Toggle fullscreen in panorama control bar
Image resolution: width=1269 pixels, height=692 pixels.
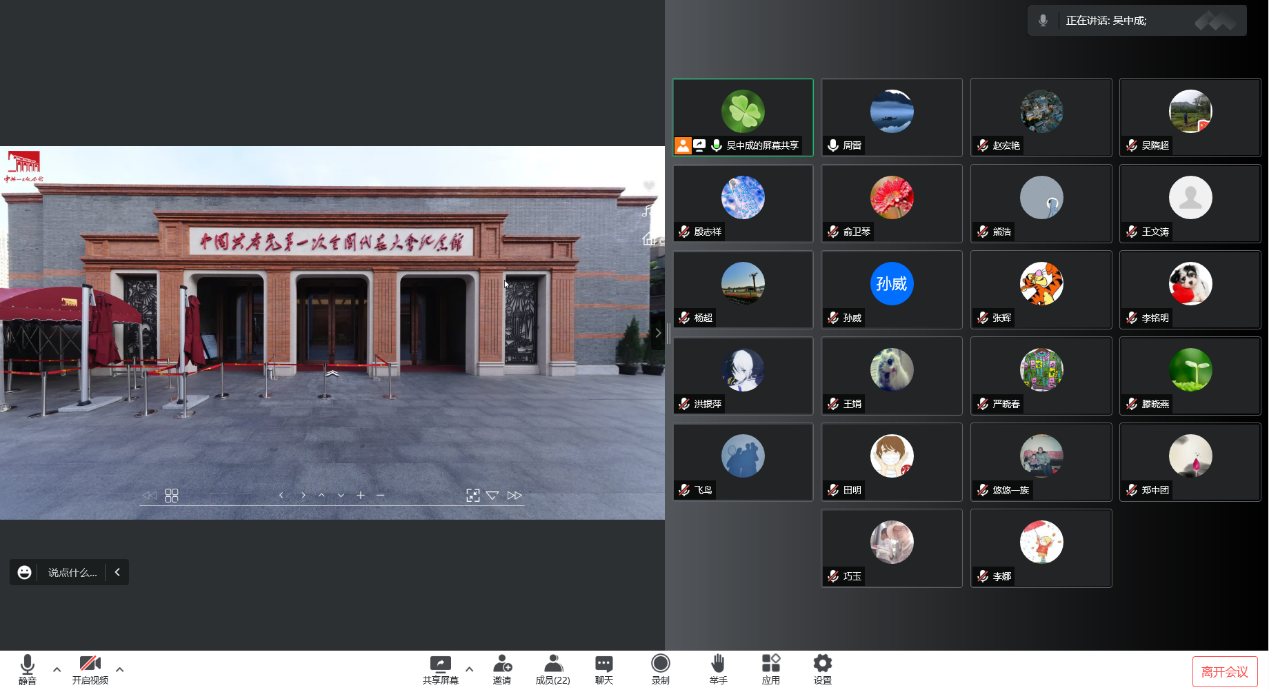click(473, 495)
